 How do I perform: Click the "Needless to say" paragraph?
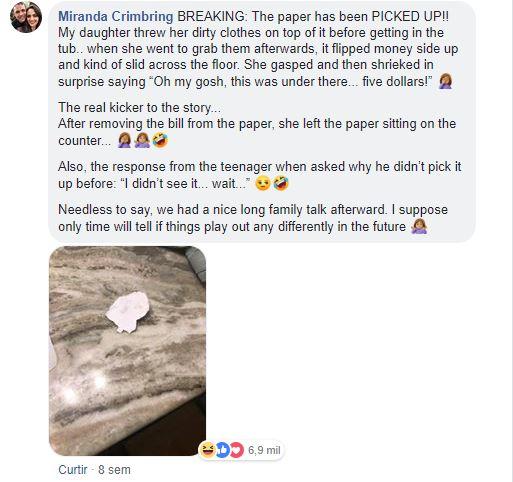253,218
